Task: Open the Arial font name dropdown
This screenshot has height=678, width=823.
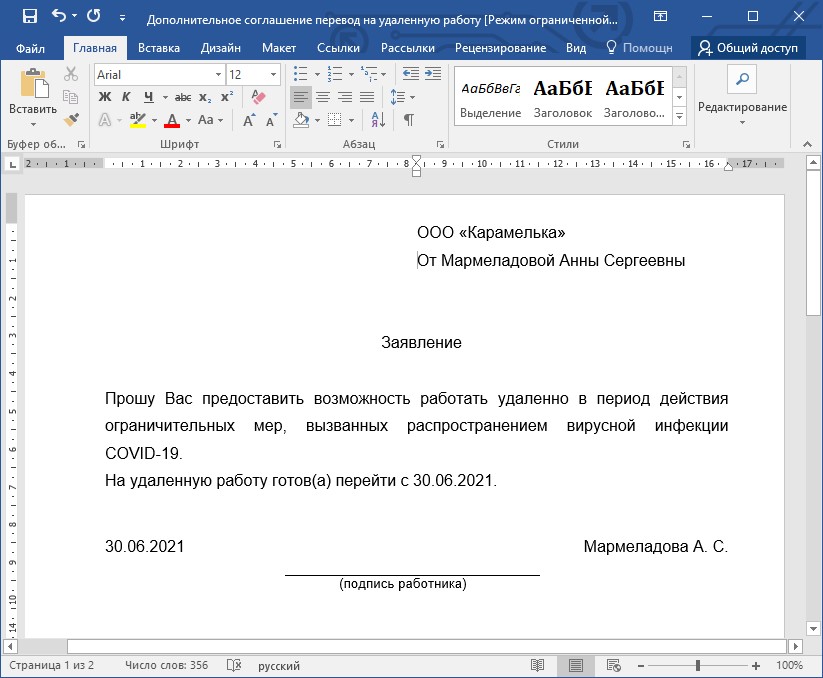Action: pos(218,75)
